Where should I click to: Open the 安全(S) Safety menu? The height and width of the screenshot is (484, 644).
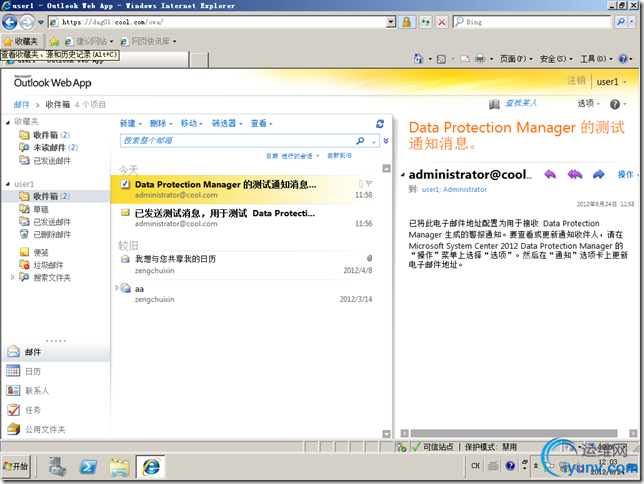[x=556, y=59]
